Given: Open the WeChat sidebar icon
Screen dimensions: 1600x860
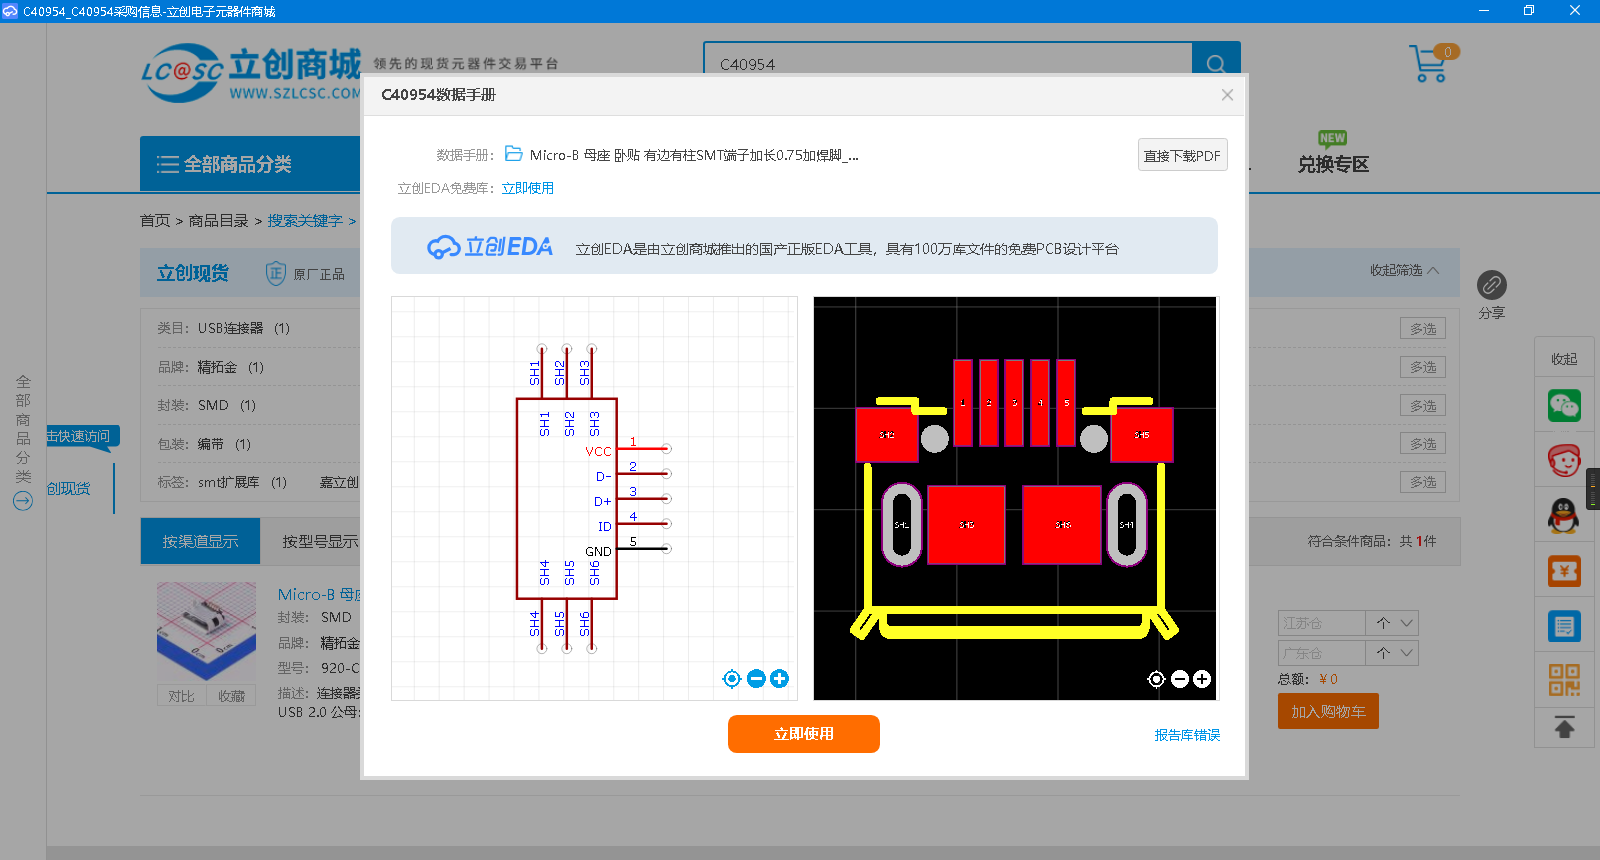Looking at the screenshot, I should [x=1564, y=405].
